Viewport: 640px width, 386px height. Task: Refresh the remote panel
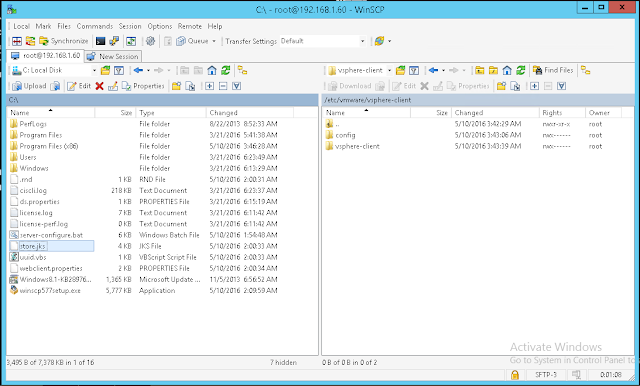coord(520,71)
